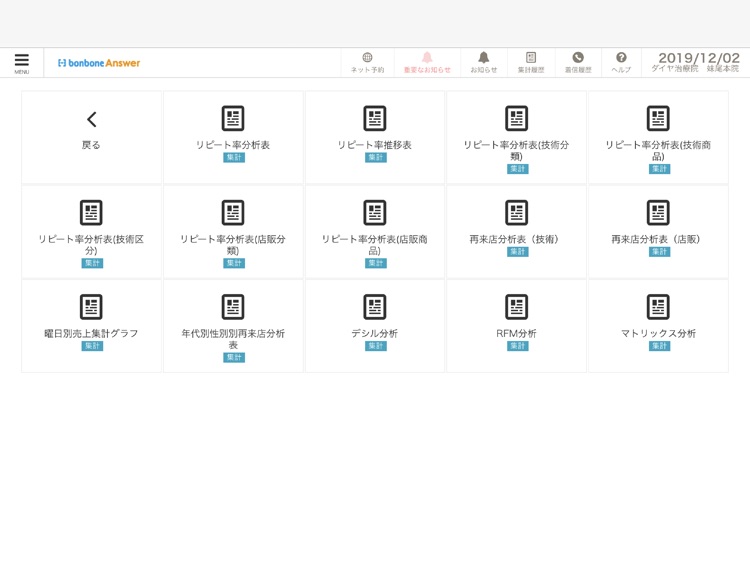Open リピート率分析表(技術区分) report icon
The height and width of the screenshot is (562, 750).
click(91, 212)
